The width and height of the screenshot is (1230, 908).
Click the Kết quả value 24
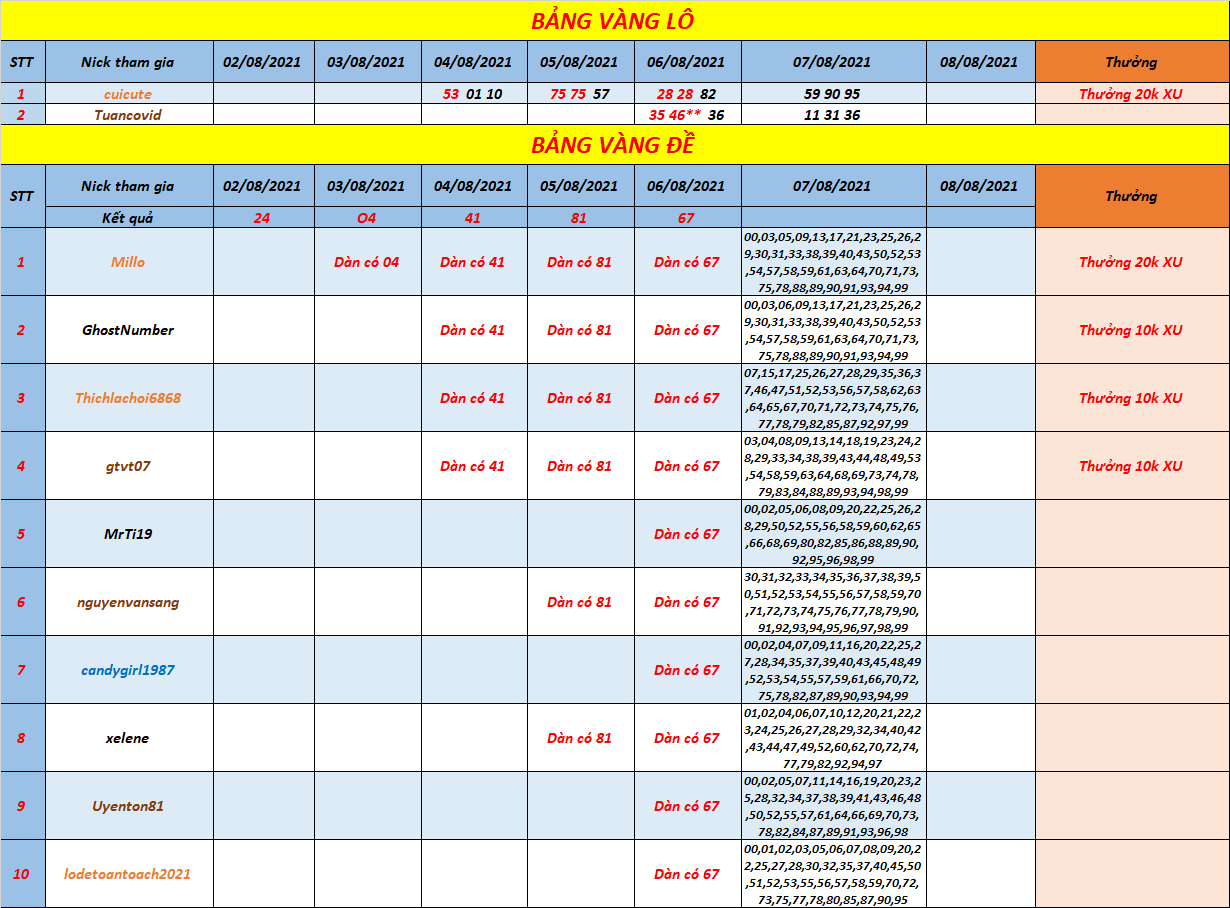tap(262, 218)
